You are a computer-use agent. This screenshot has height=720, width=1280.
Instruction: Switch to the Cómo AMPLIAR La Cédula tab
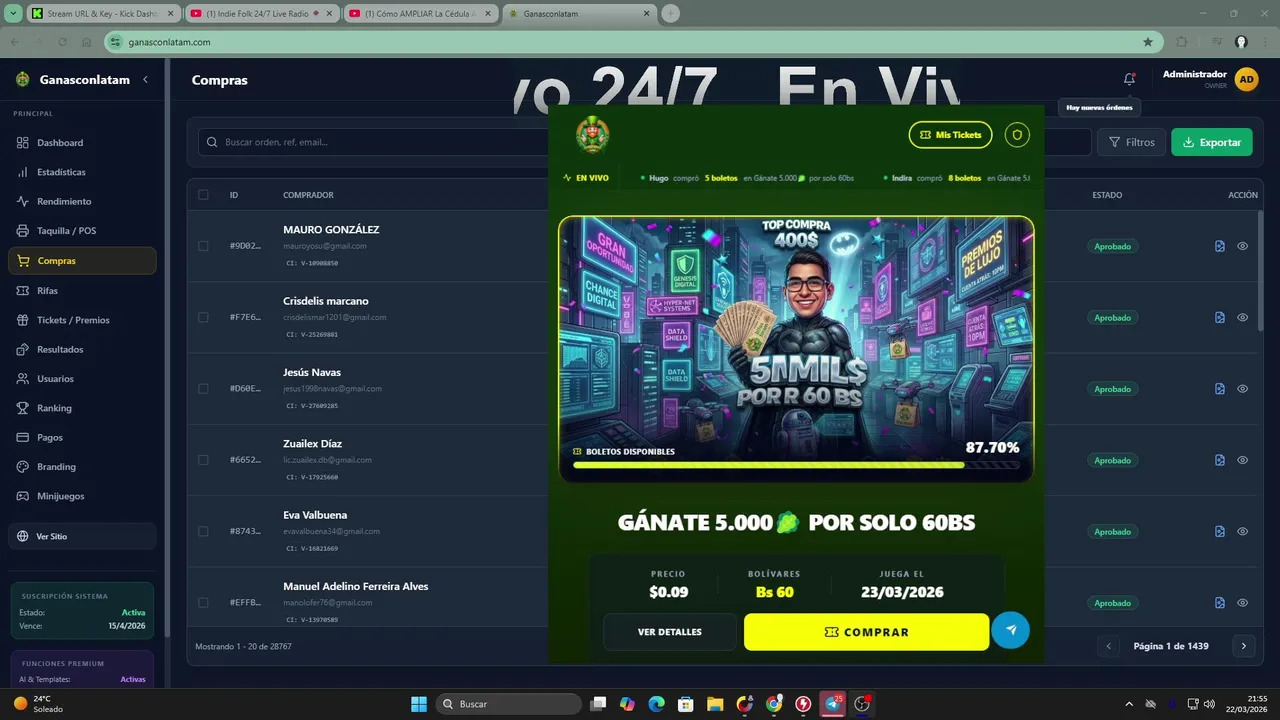[421, 14]
